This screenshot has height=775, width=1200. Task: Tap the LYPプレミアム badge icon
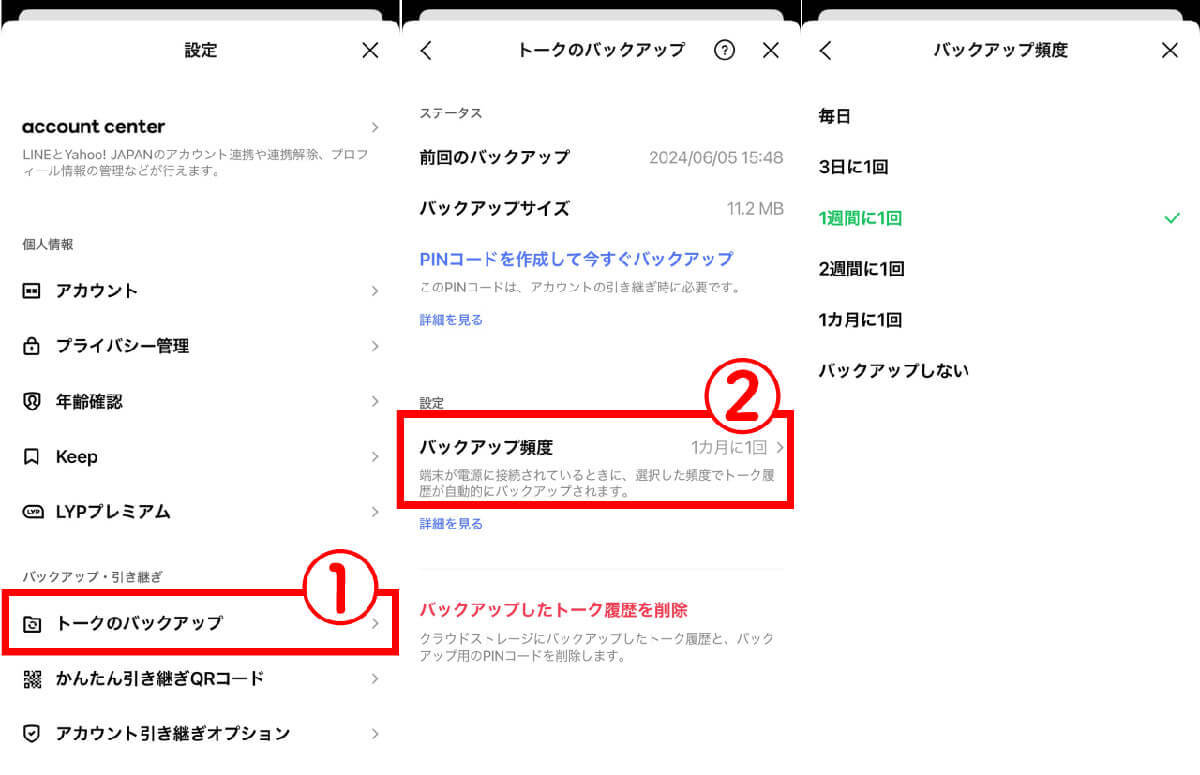(x=33, y=512)
